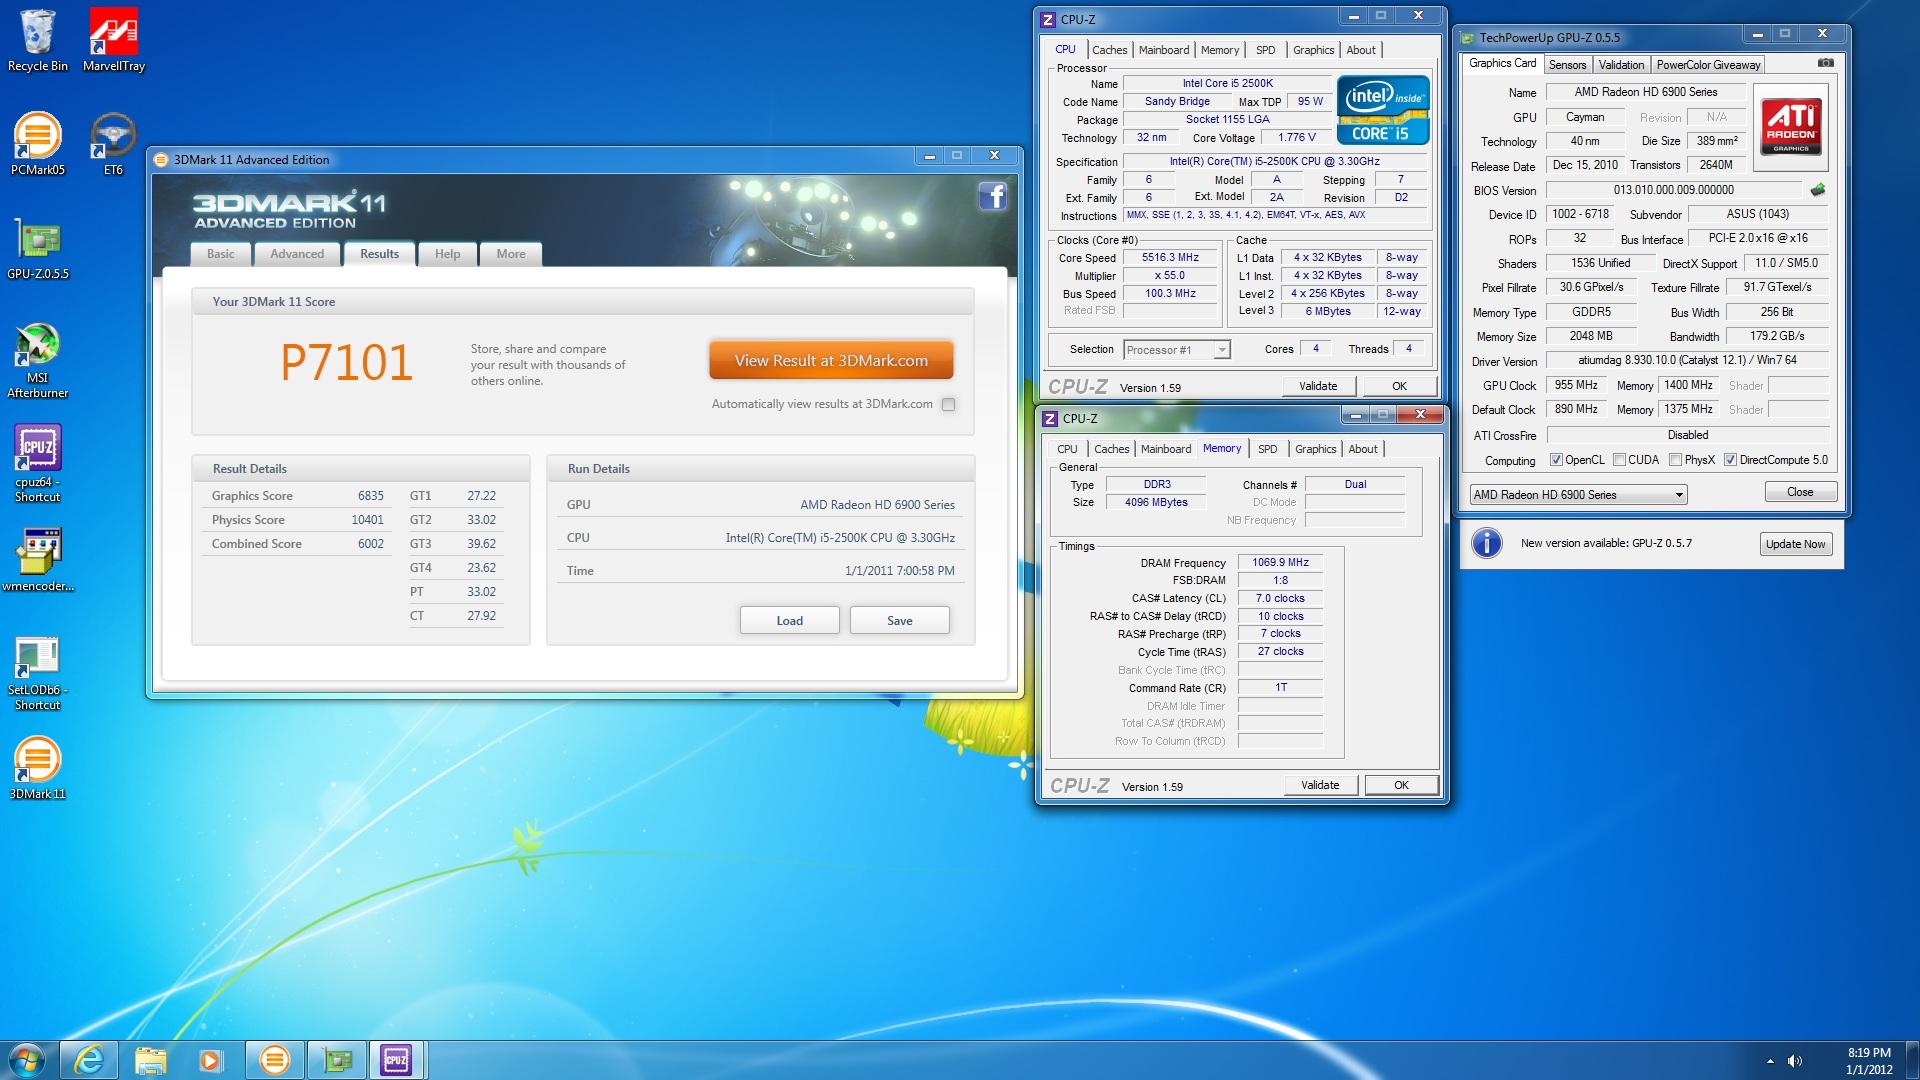Open Mainboard tab in top CPU-Z window
This screenshot has height=1080, width=1920.
point(1164,50)
